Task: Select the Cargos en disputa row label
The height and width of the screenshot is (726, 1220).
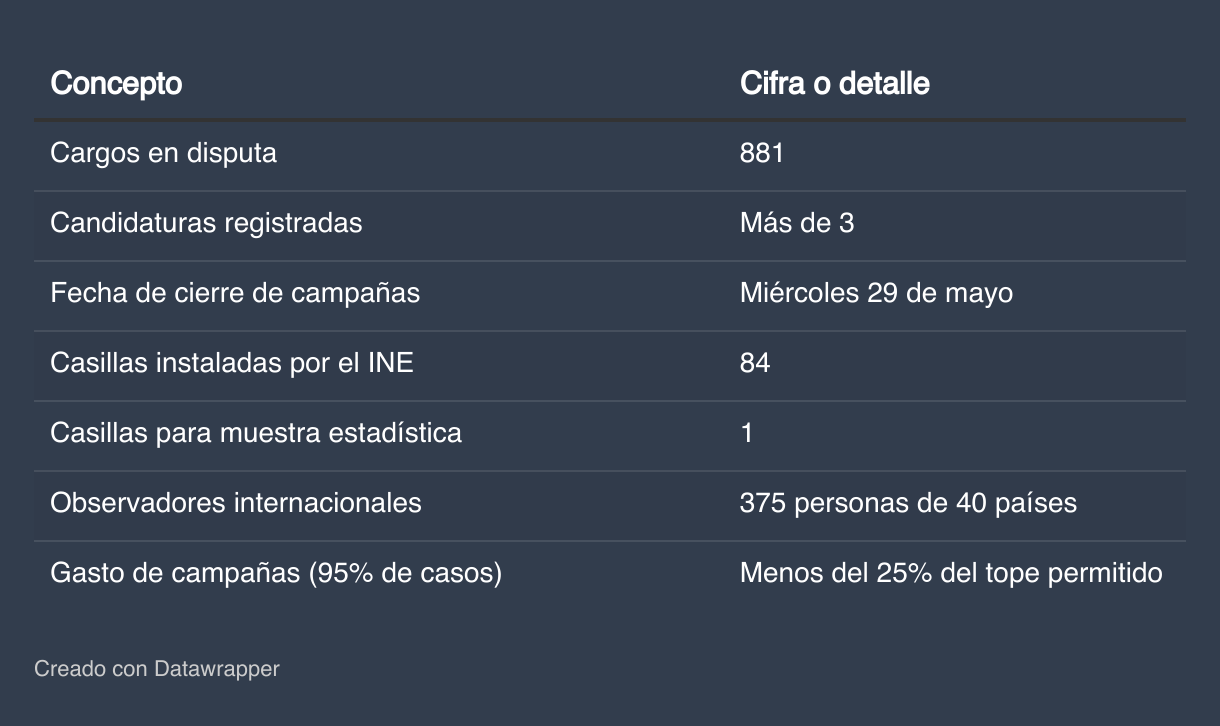Action: [x=163, y=153]
